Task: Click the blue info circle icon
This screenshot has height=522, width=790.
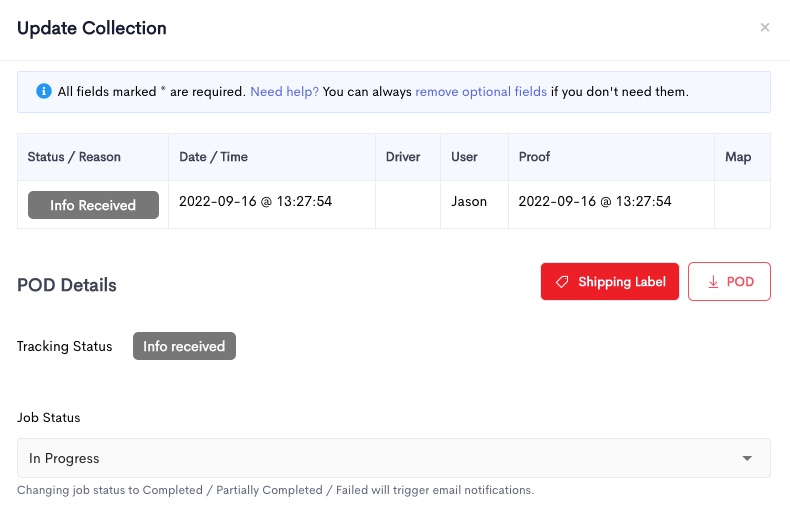Action: coord(44,91)
